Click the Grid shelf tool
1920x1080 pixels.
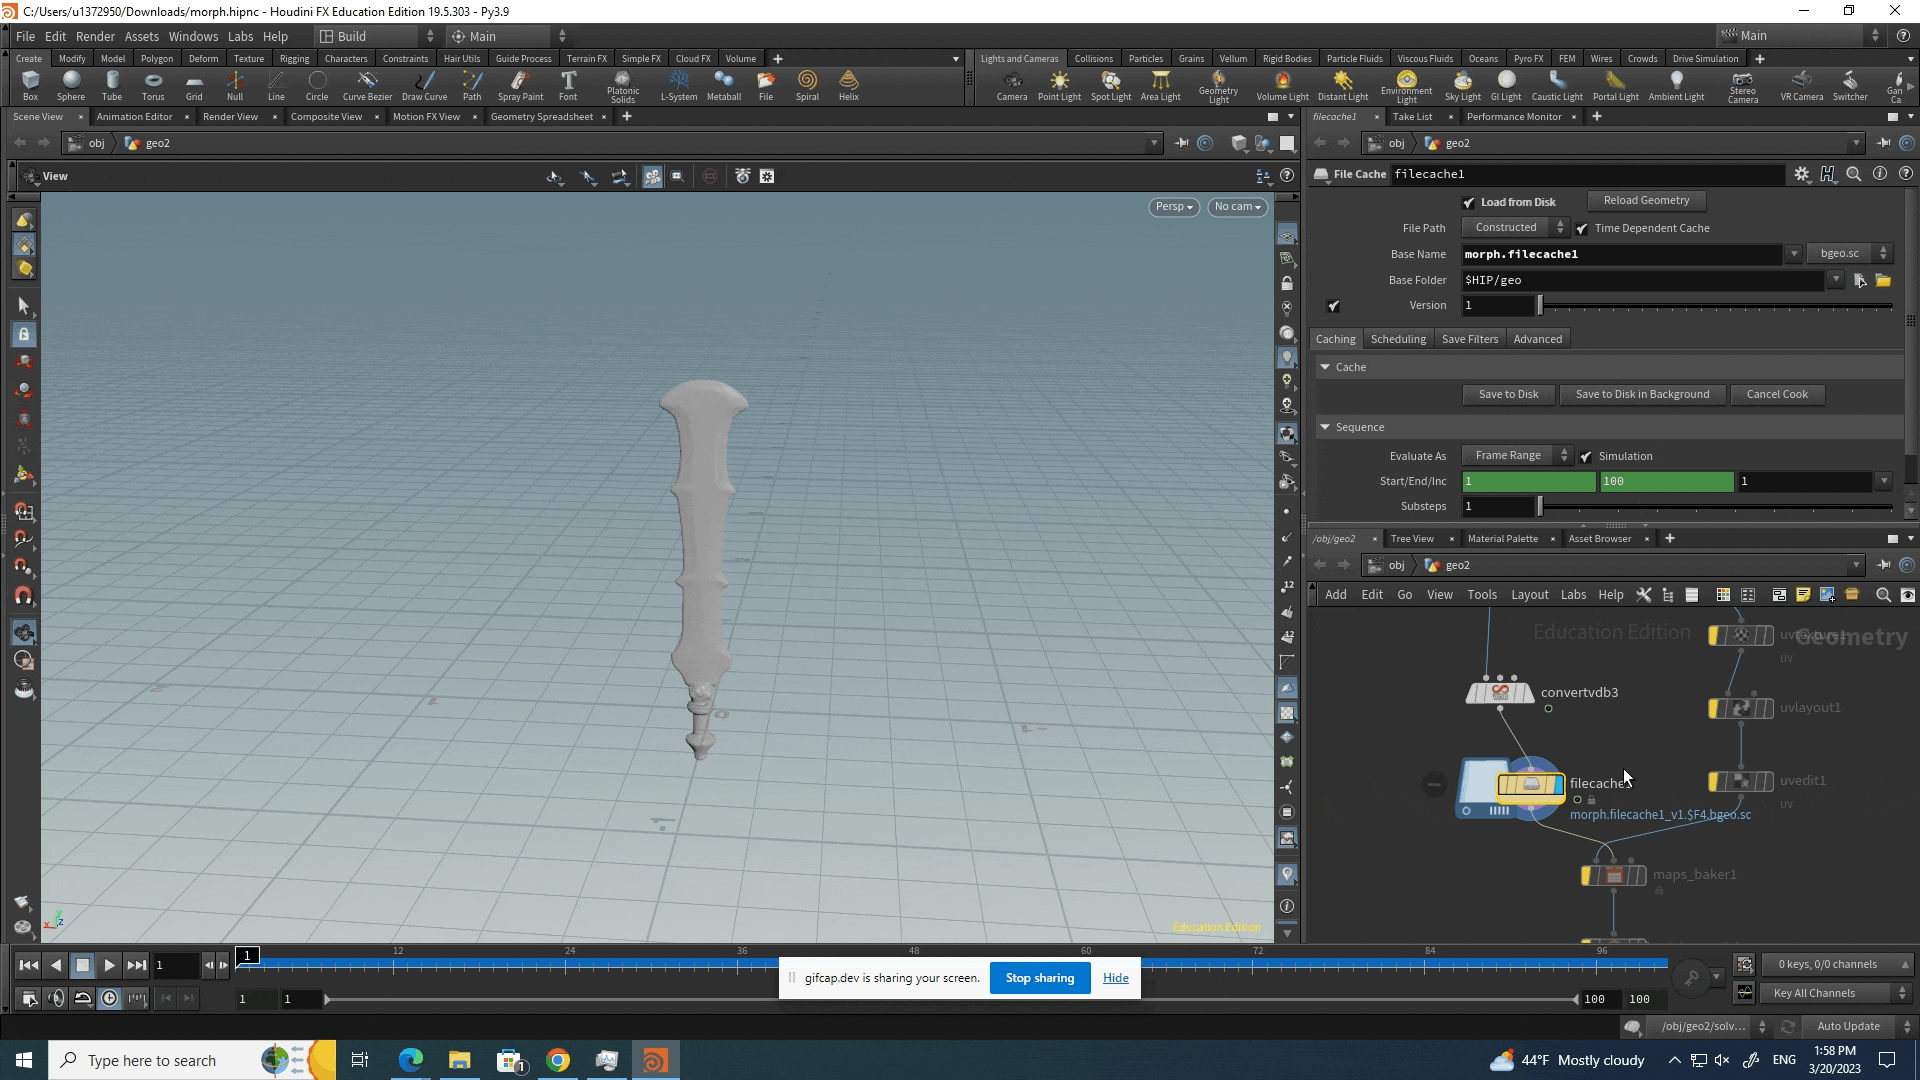click(x=194, y=85)
